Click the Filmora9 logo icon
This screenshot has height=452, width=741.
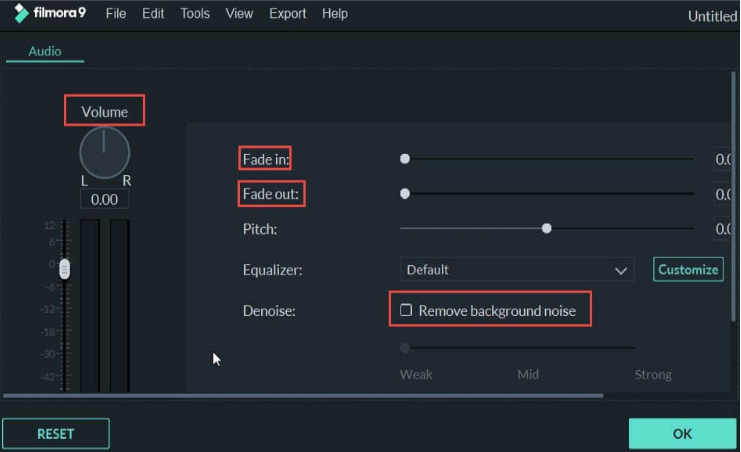(21, 13)
